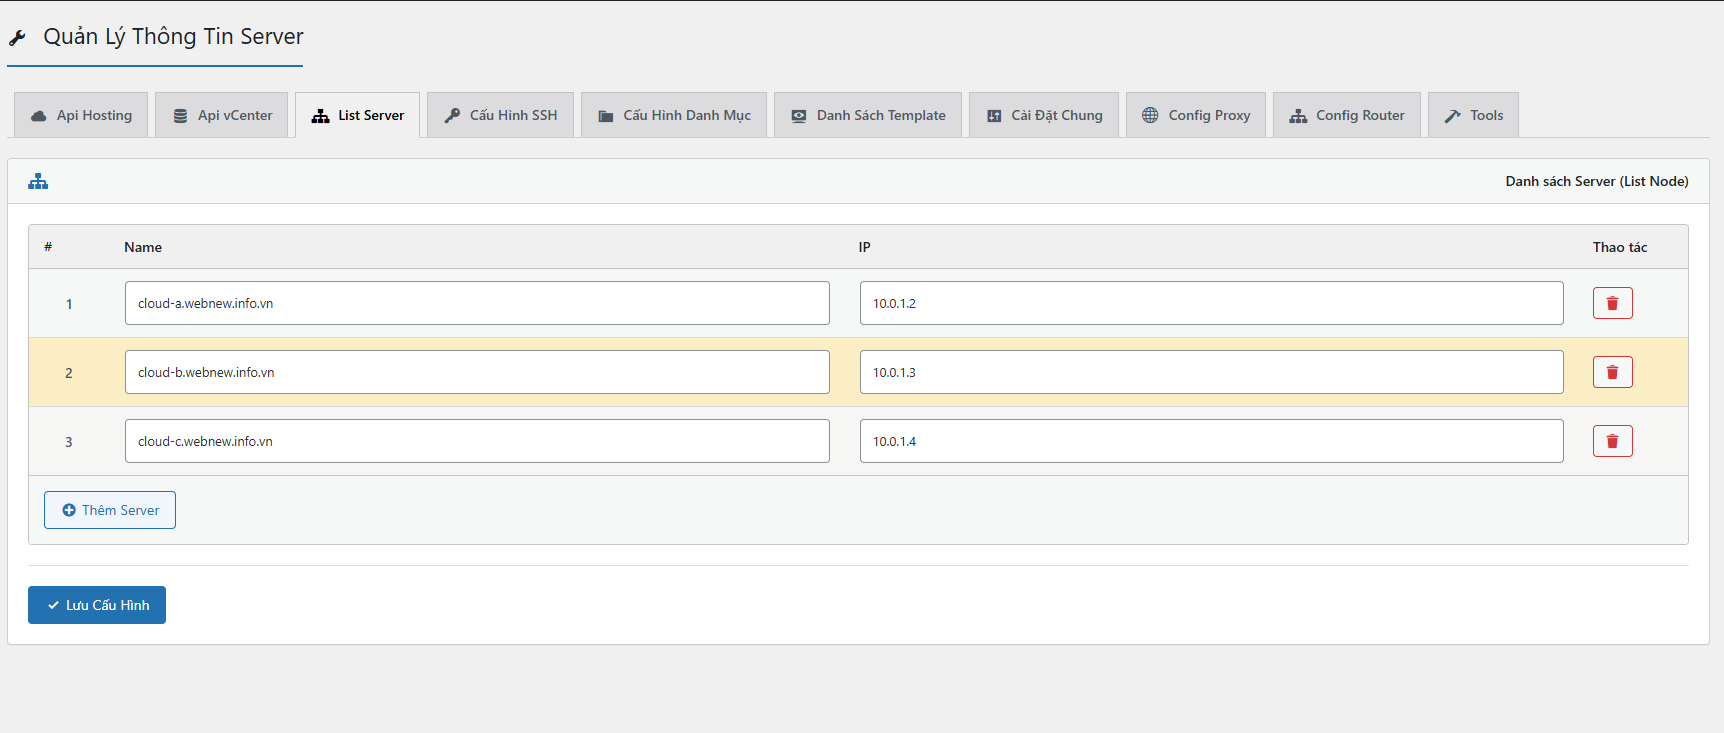
Task: Open the Api Hosting tab
Action: pyautogui.click(x=81, y=115)
